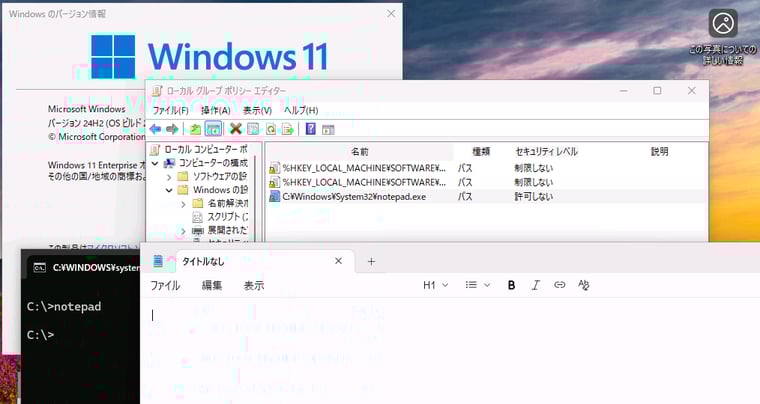760x404 pixels.
Task: Expand the 展開された tree node
Action: coord(183,232)
